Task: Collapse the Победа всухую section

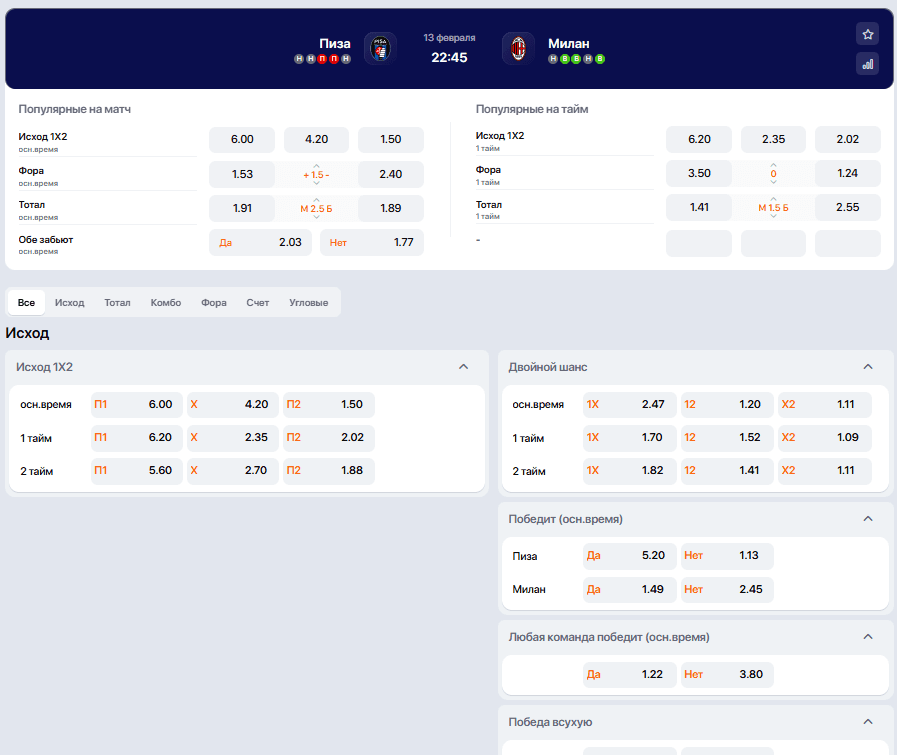Action: [868, 722]
